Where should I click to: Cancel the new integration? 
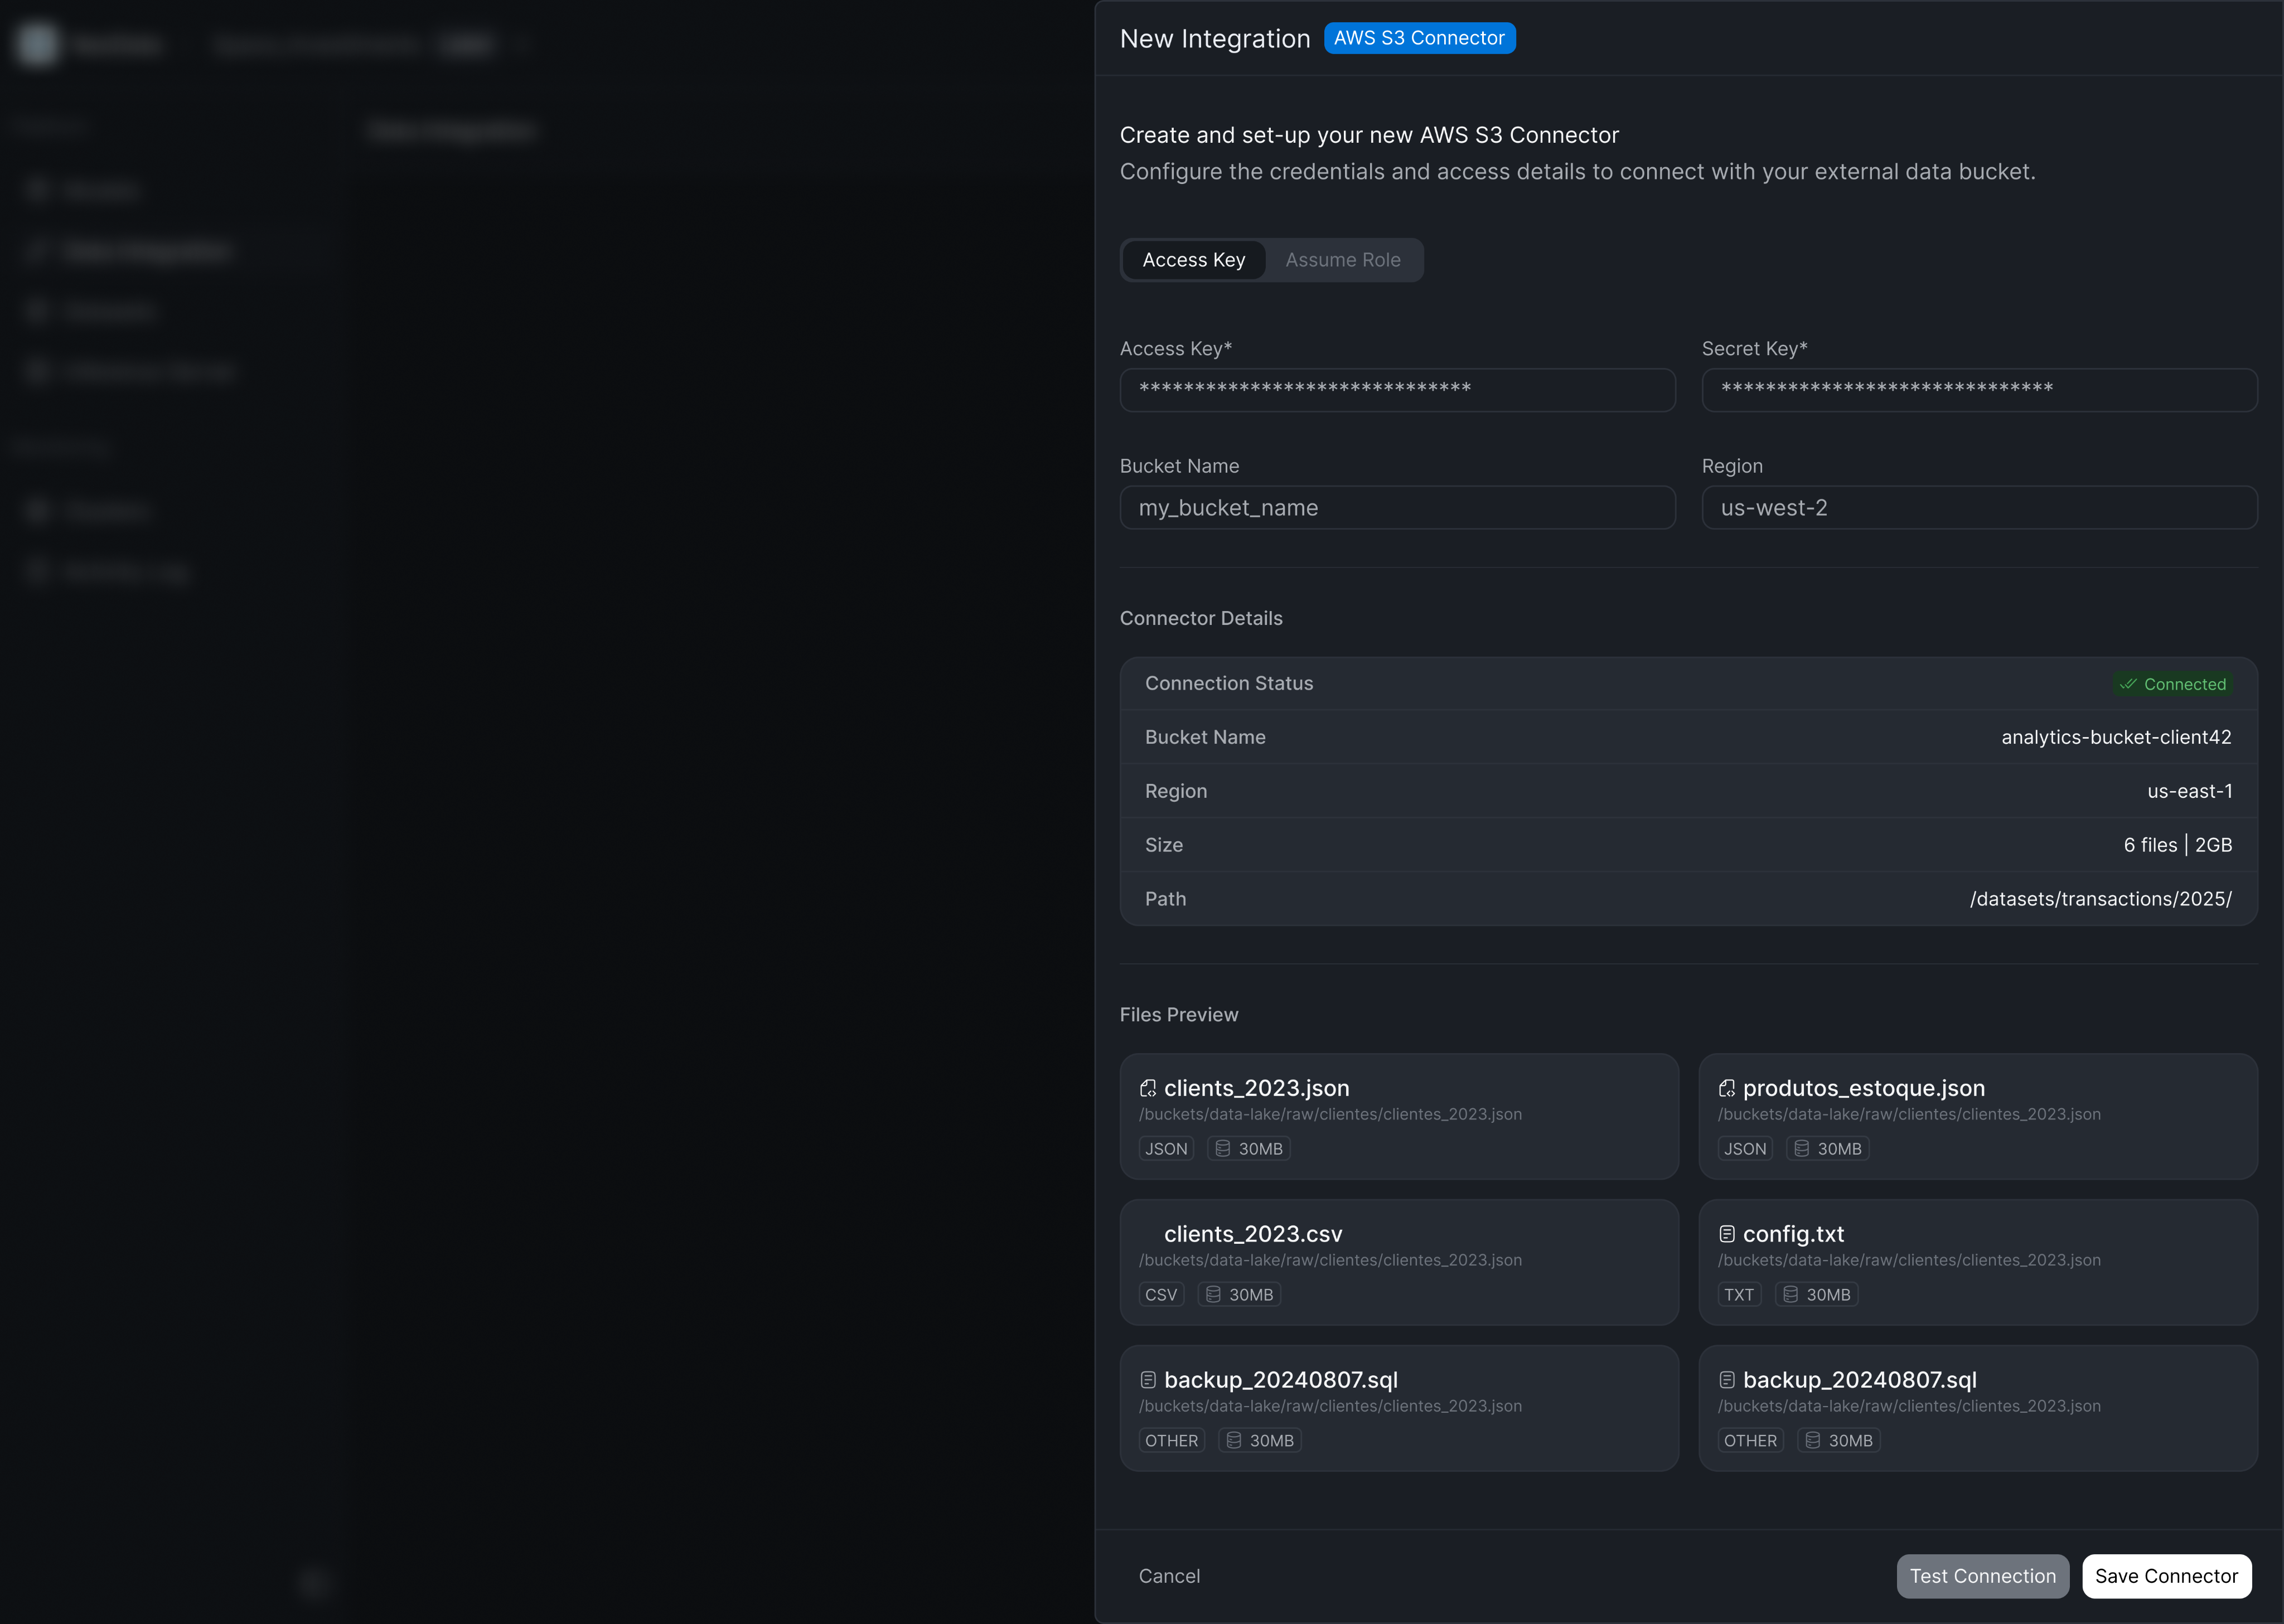tap(1169, 1576)
